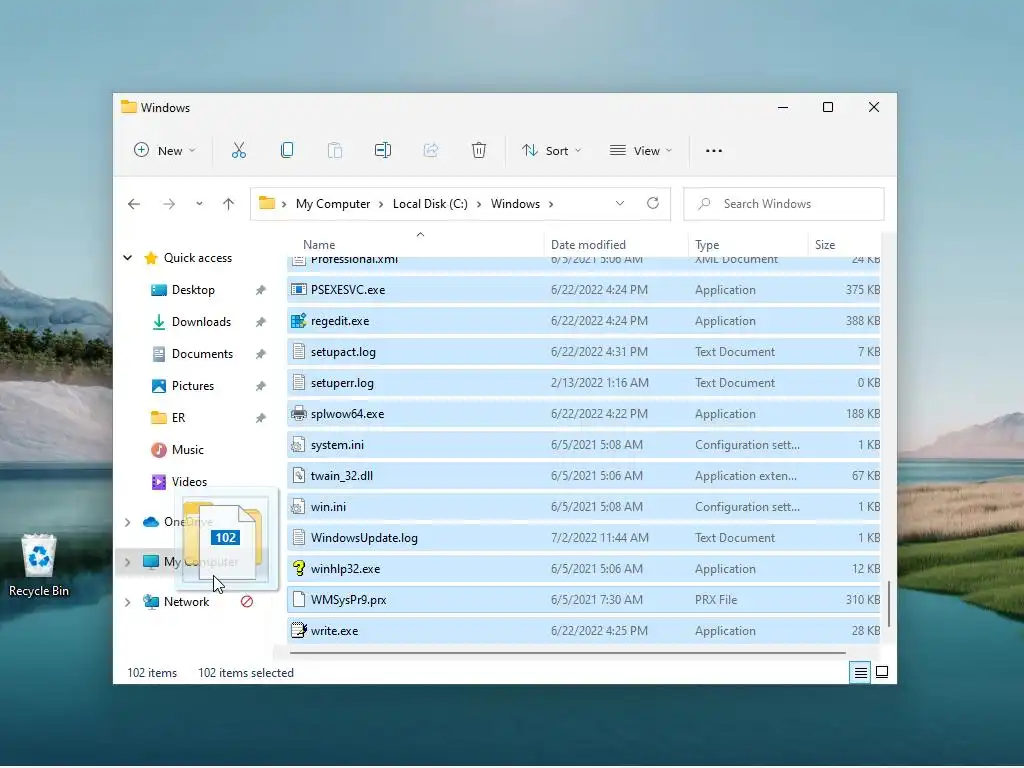Click the vertical scrollbar thumb

coord(889,603)
